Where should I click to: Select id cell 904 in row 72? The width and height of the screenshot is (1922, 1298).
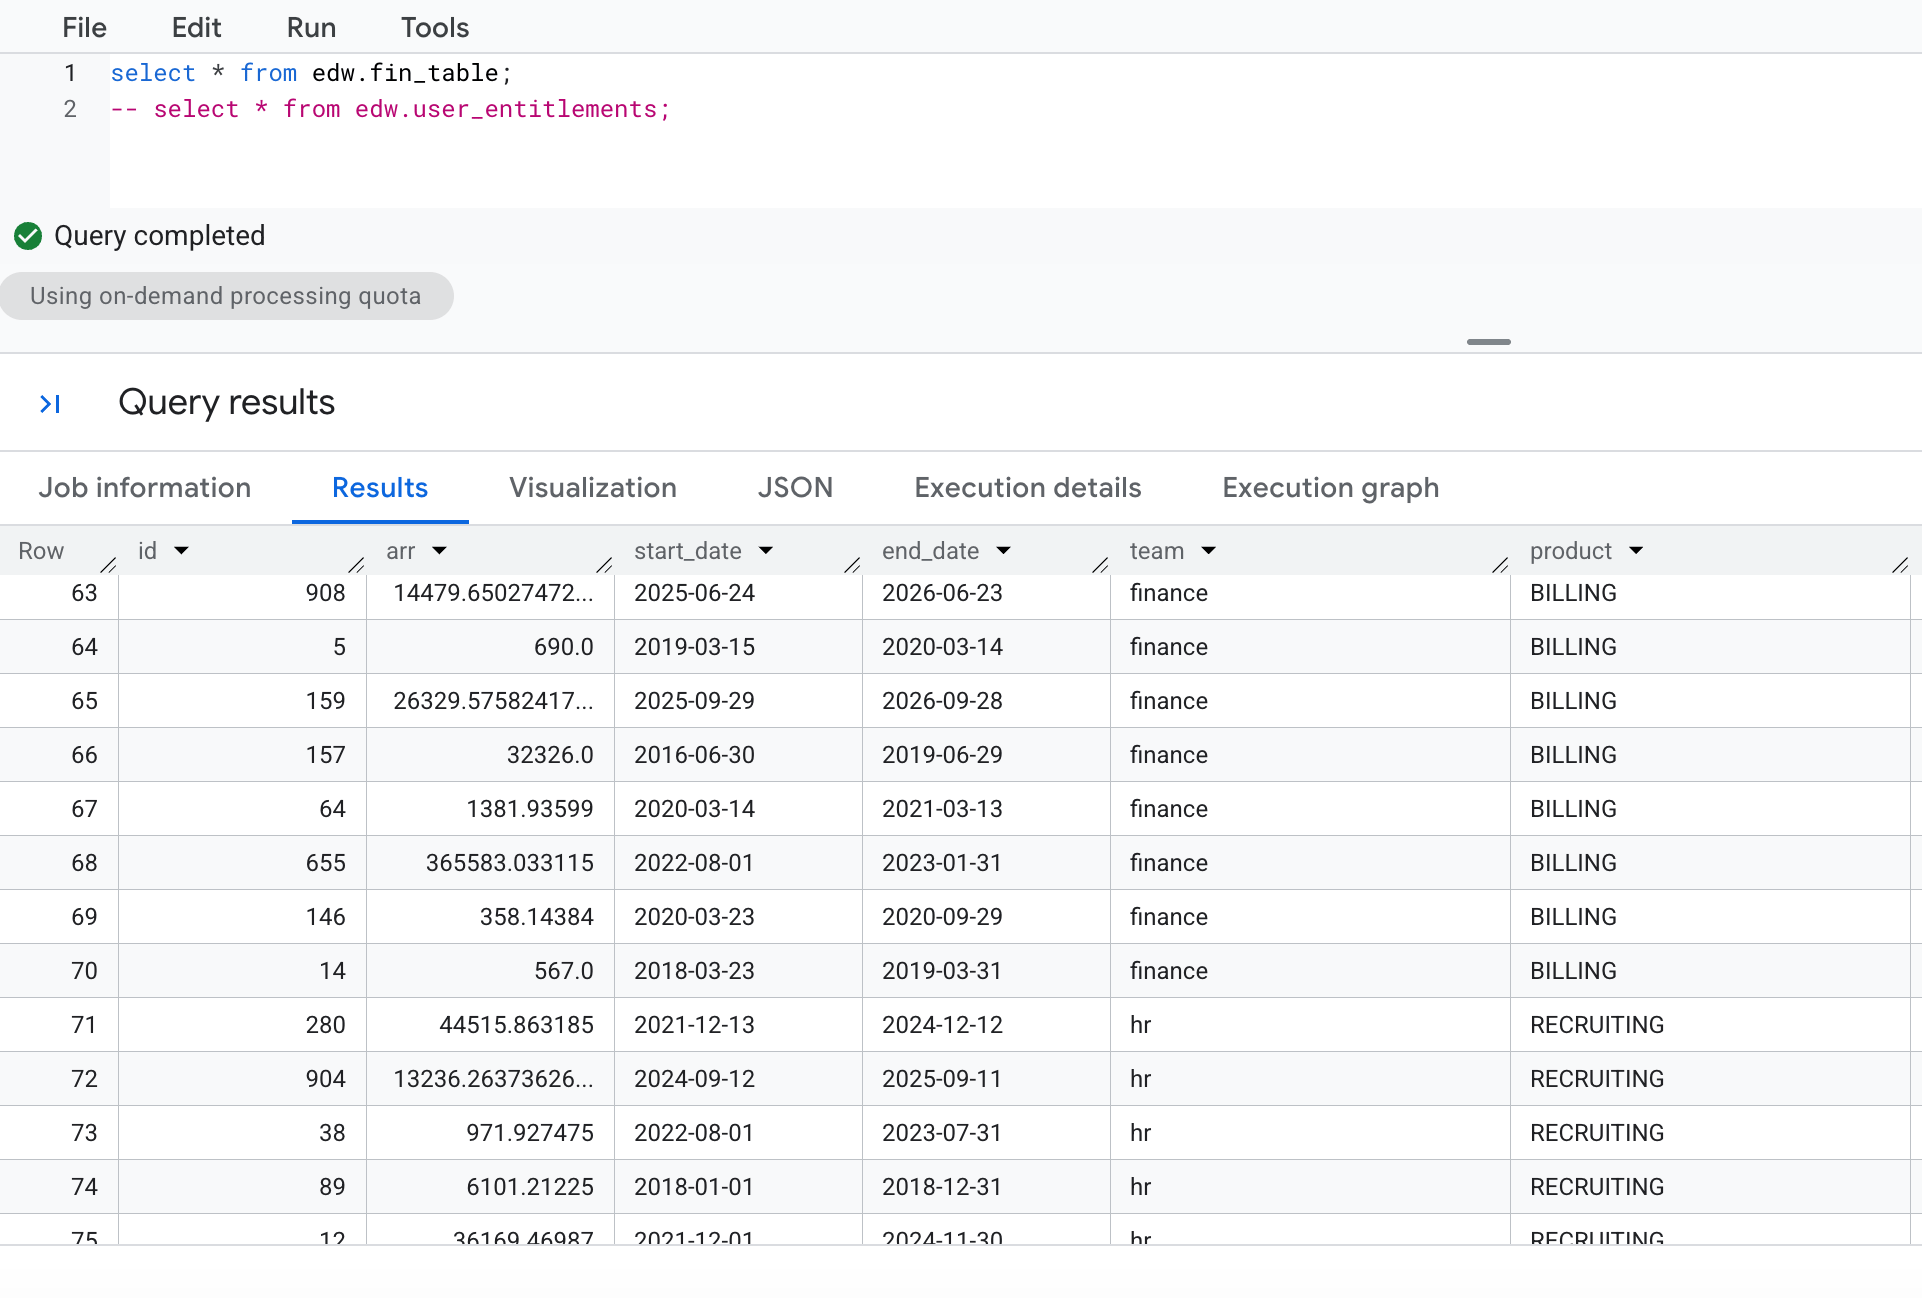[326, 1079]
